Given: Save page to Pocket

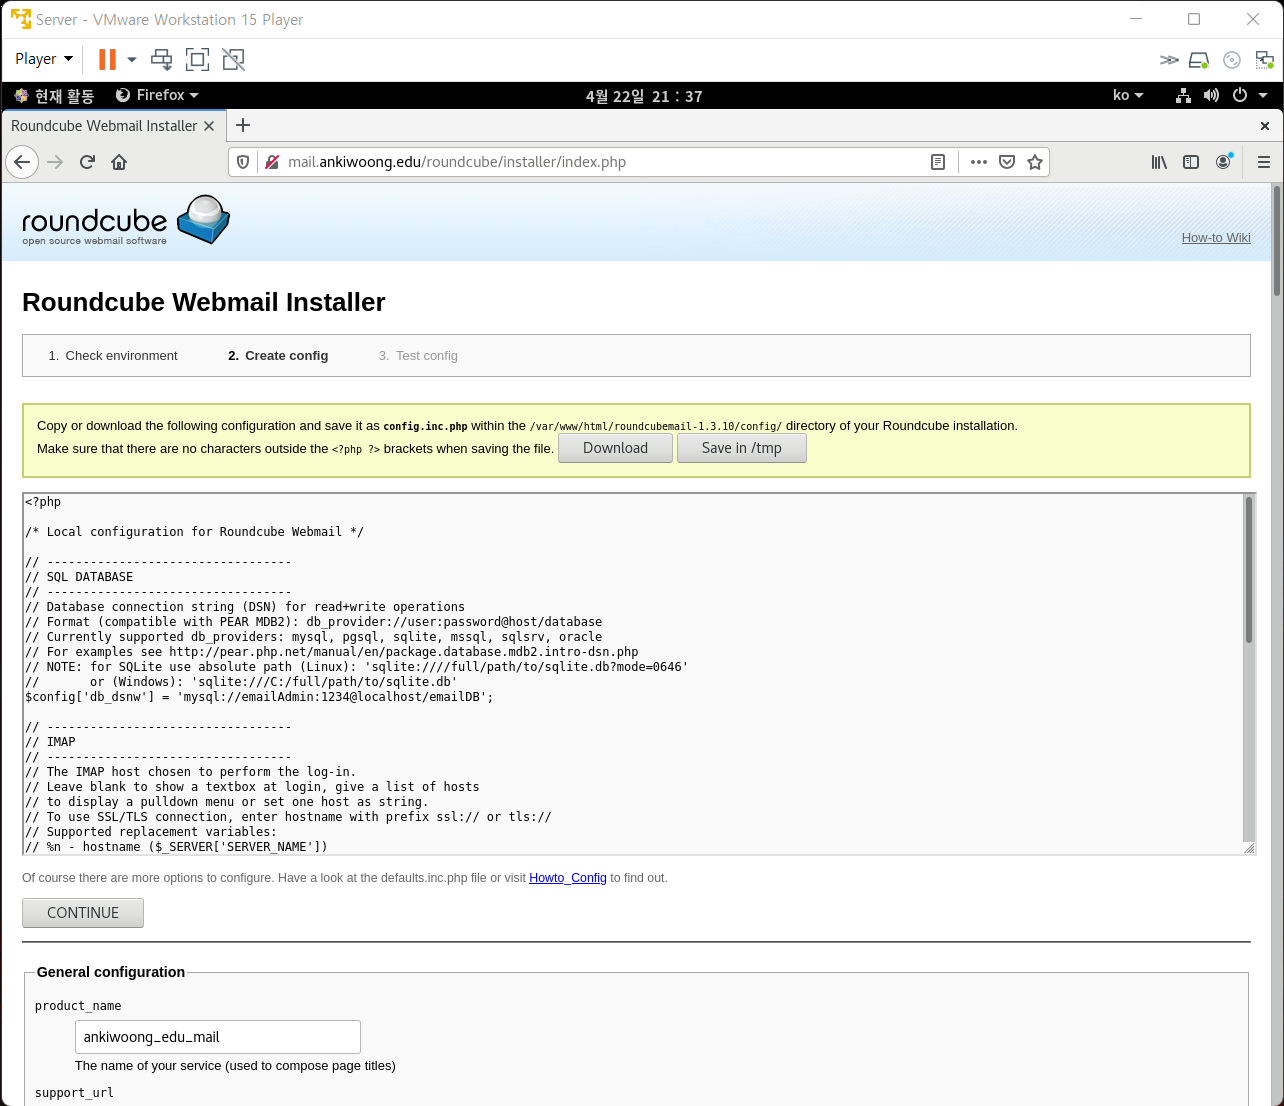Looking at the screenshot, I should click(x=1007, y=162).
